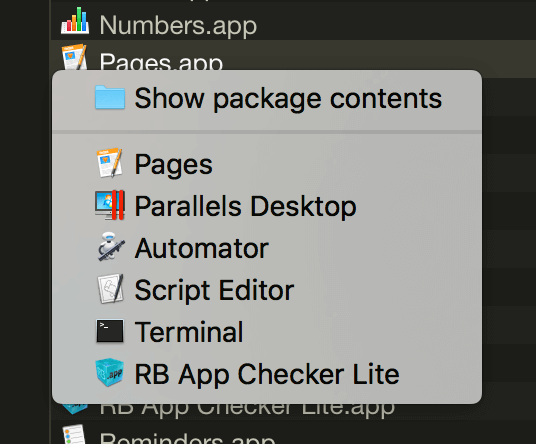Click the Automator robot icon

point(110,247)
